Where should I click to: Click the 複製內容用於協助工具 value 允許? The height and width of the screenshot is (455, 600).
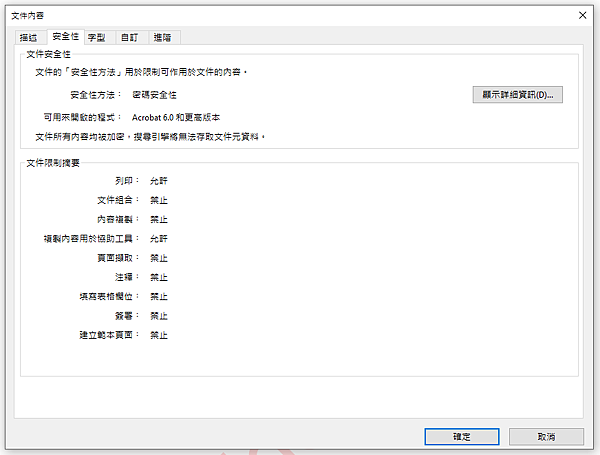click(159, 239)
